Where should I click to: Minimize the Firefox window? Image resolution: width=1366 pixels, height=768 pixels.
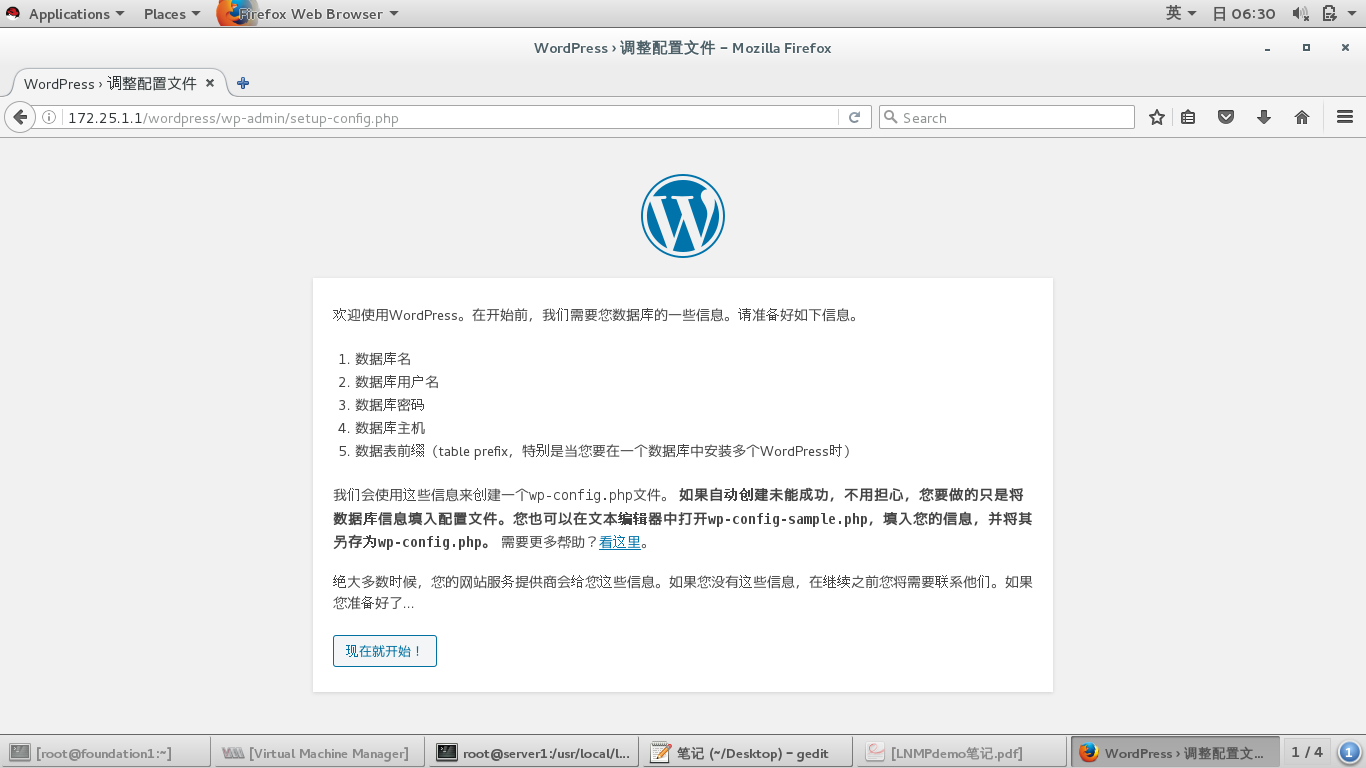coord(1268,48)
